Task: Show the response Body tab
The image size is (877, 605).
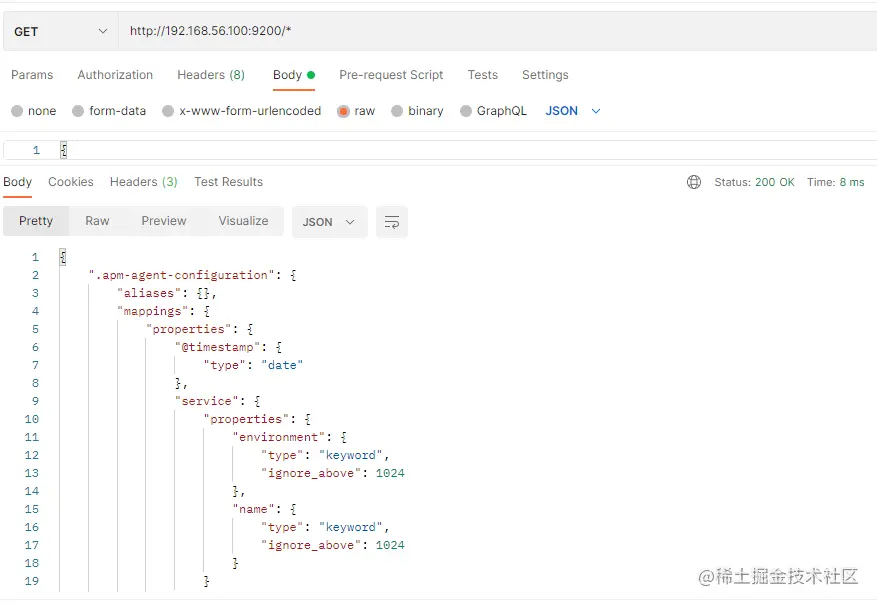Action: pos(17,182)
